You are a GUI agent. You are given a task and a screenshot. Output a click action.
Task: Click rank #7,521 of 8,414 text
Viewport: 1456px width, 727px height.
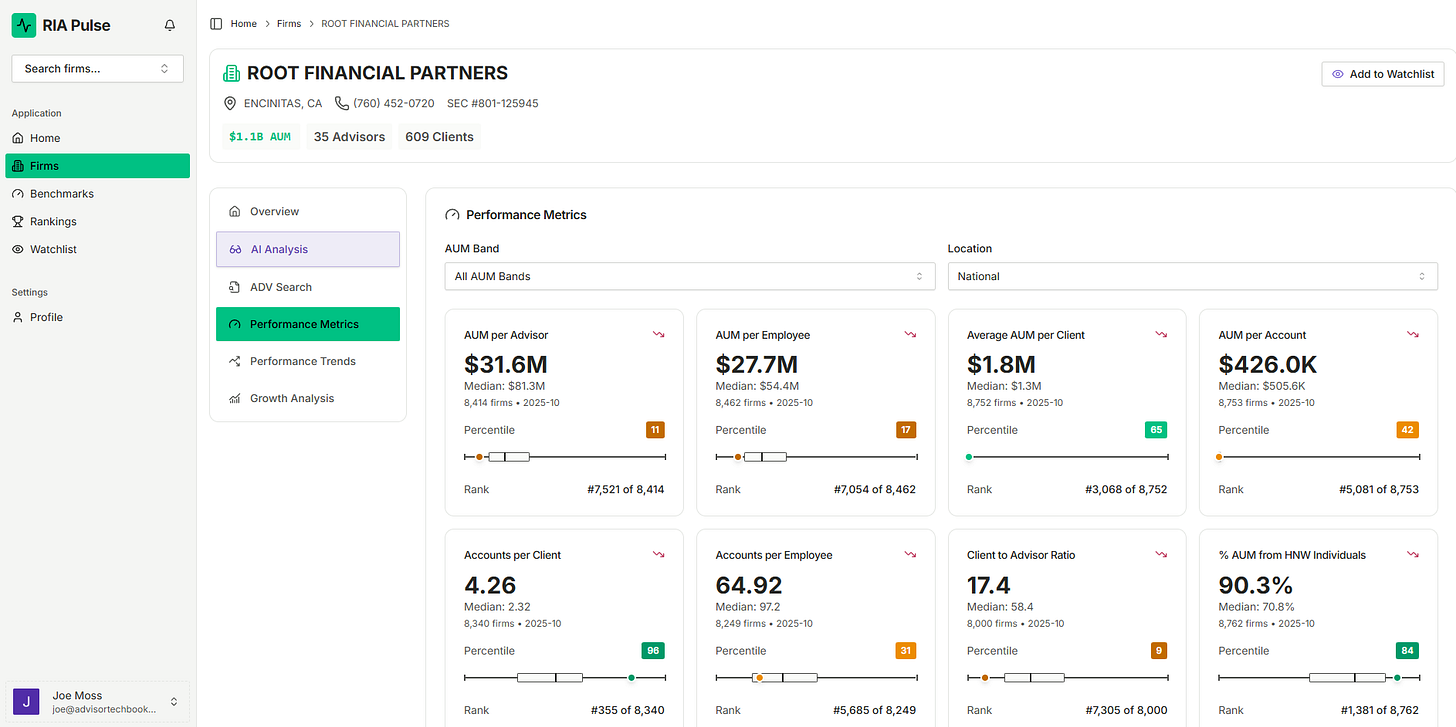coord(625,490)
